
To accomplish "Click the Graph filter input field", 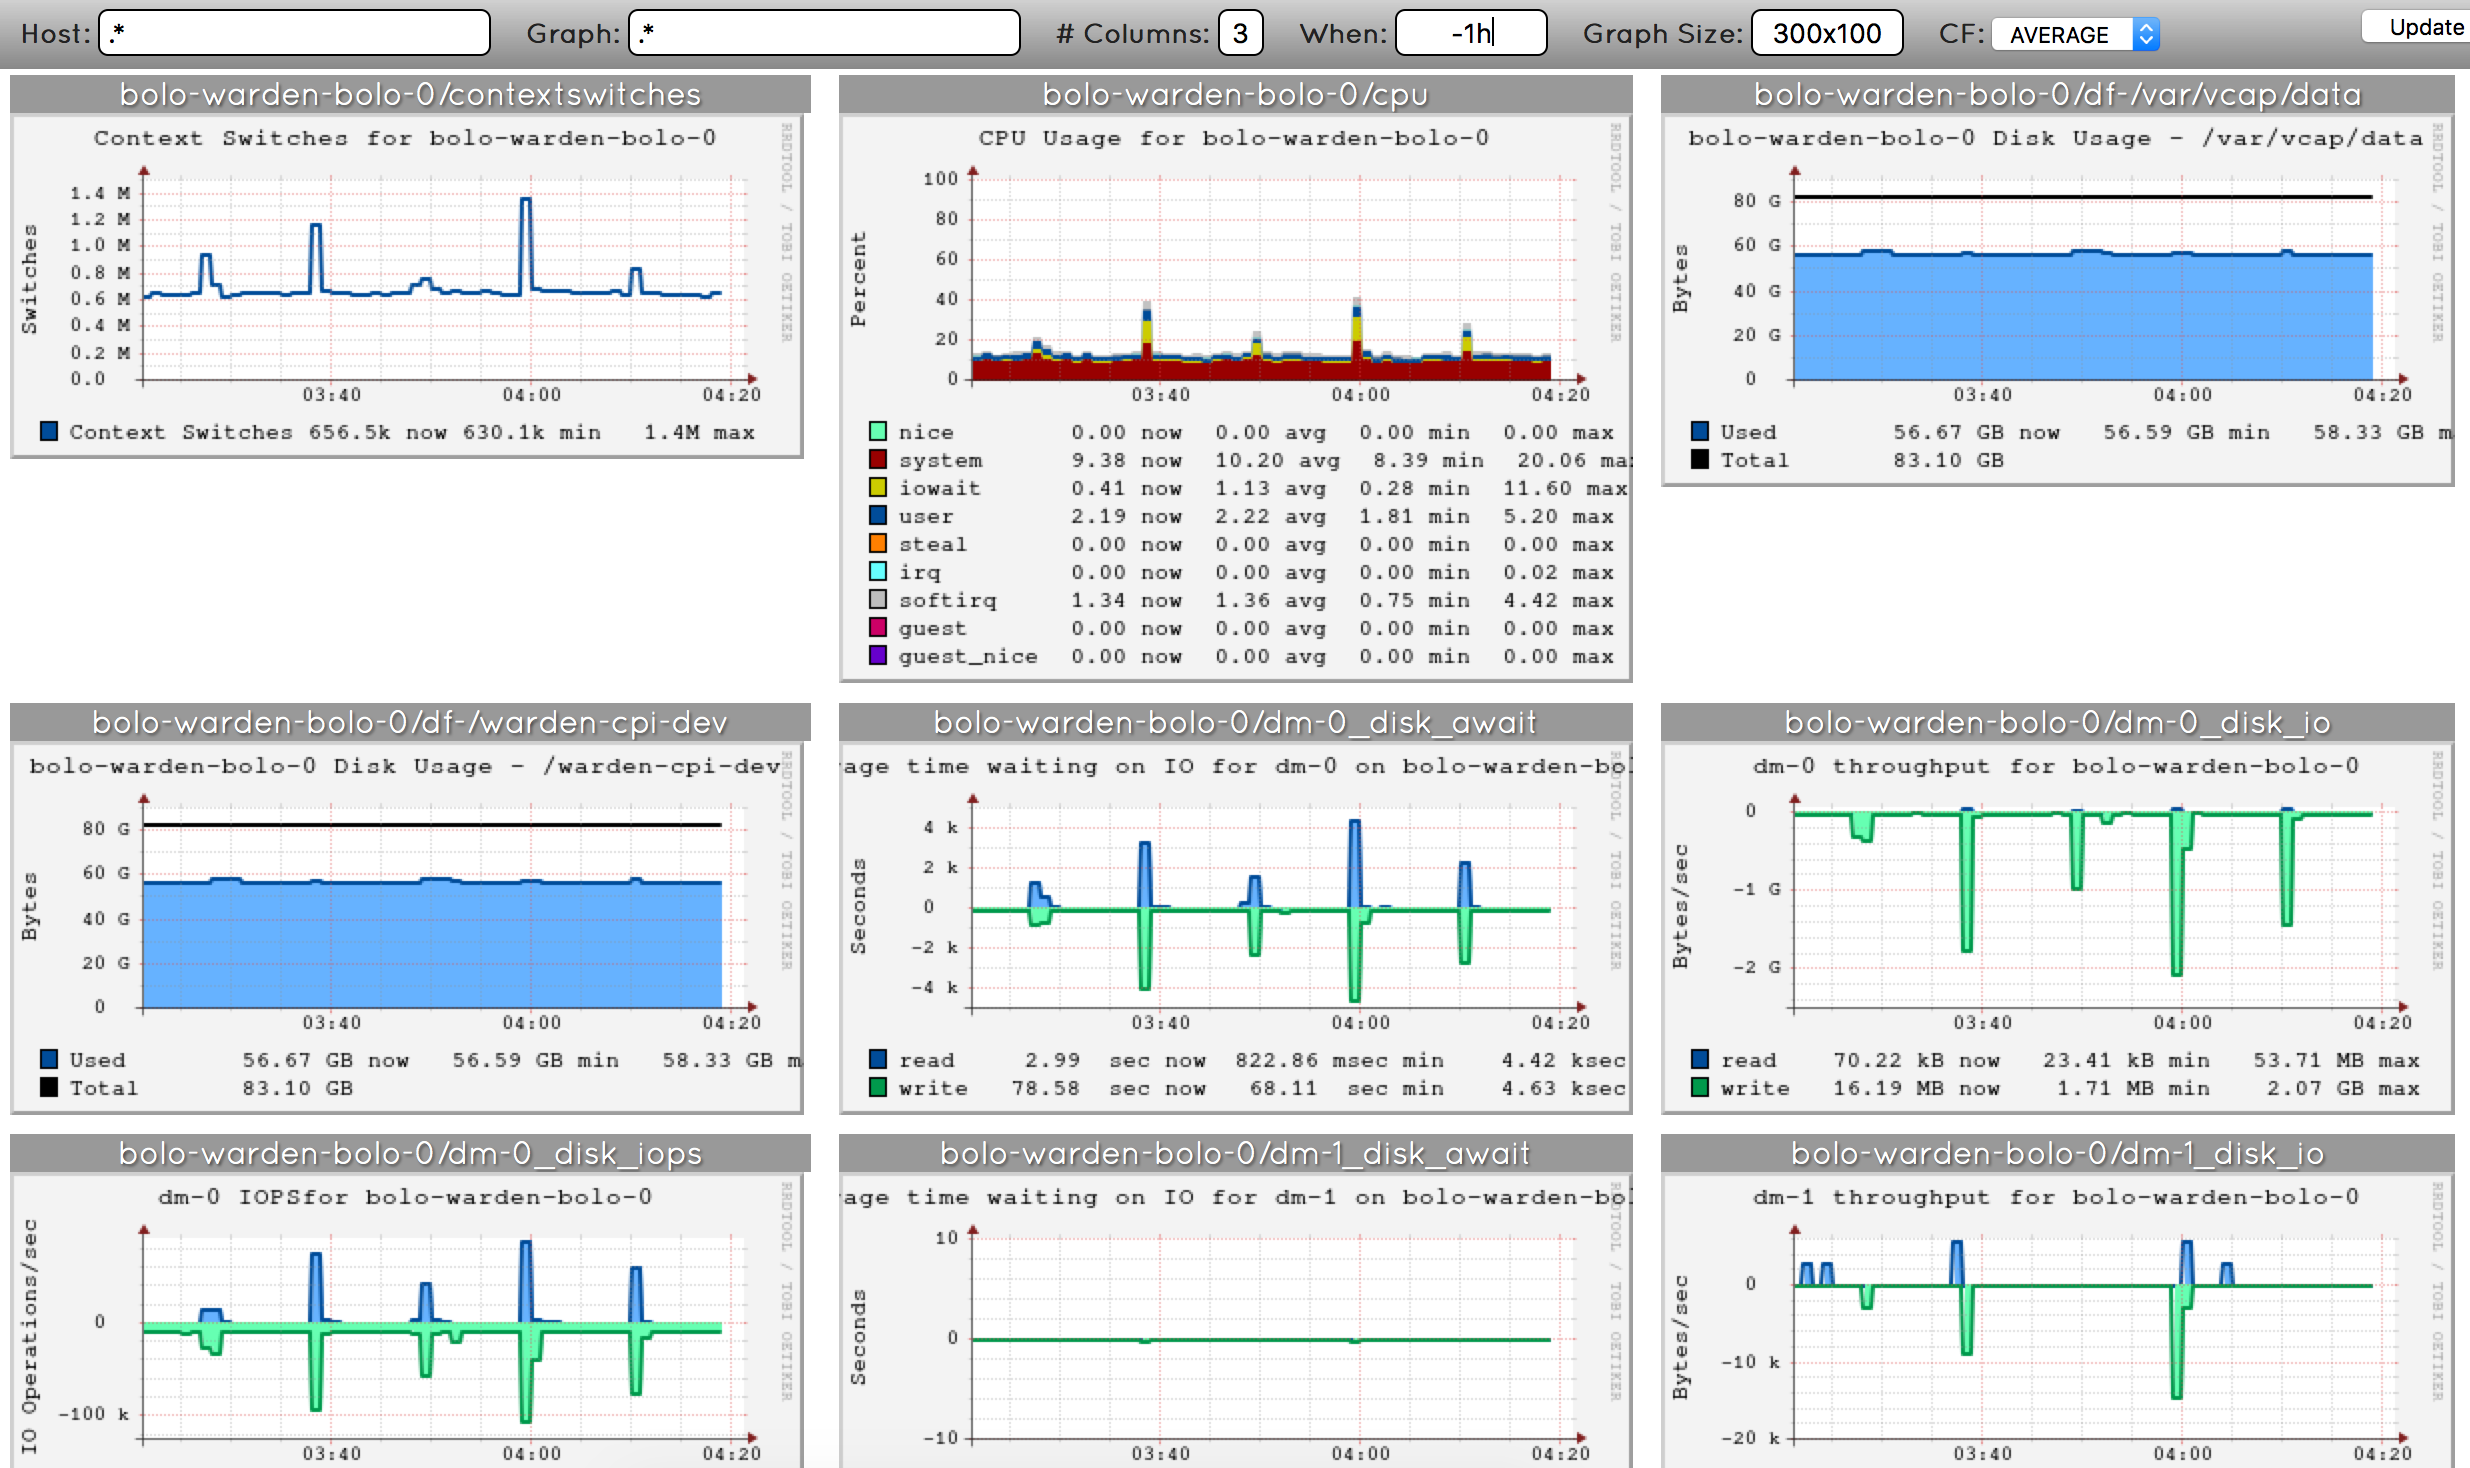I will point(824,33).
